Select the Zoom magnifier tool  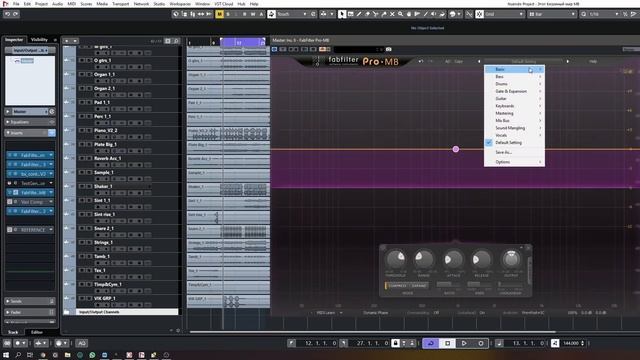[x=400, y=14]
